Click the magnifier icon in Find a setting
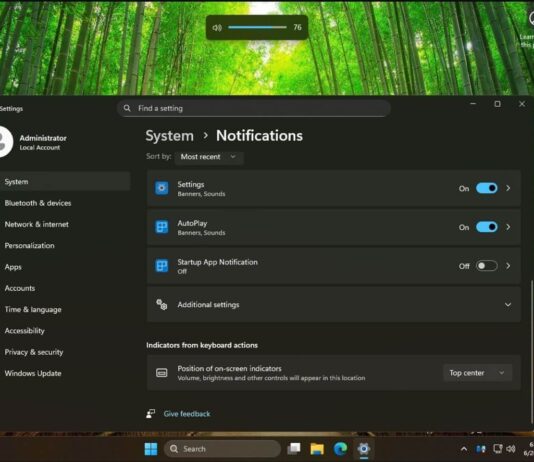The width and height of the screenshot is (534, 462). tap(127, 108)
